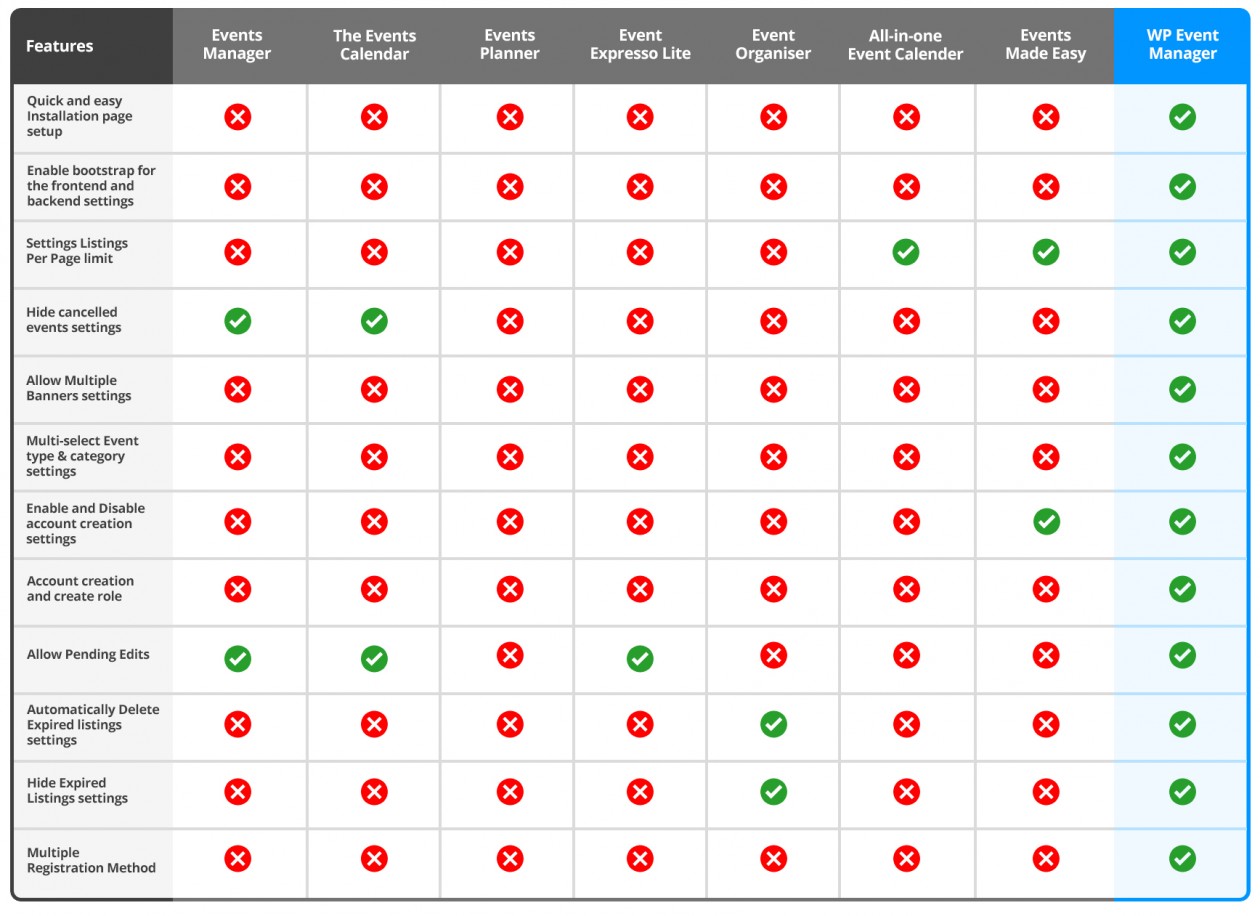Click the Features header cell
This screenshot has width=1260, height=916.
point(92,46)
